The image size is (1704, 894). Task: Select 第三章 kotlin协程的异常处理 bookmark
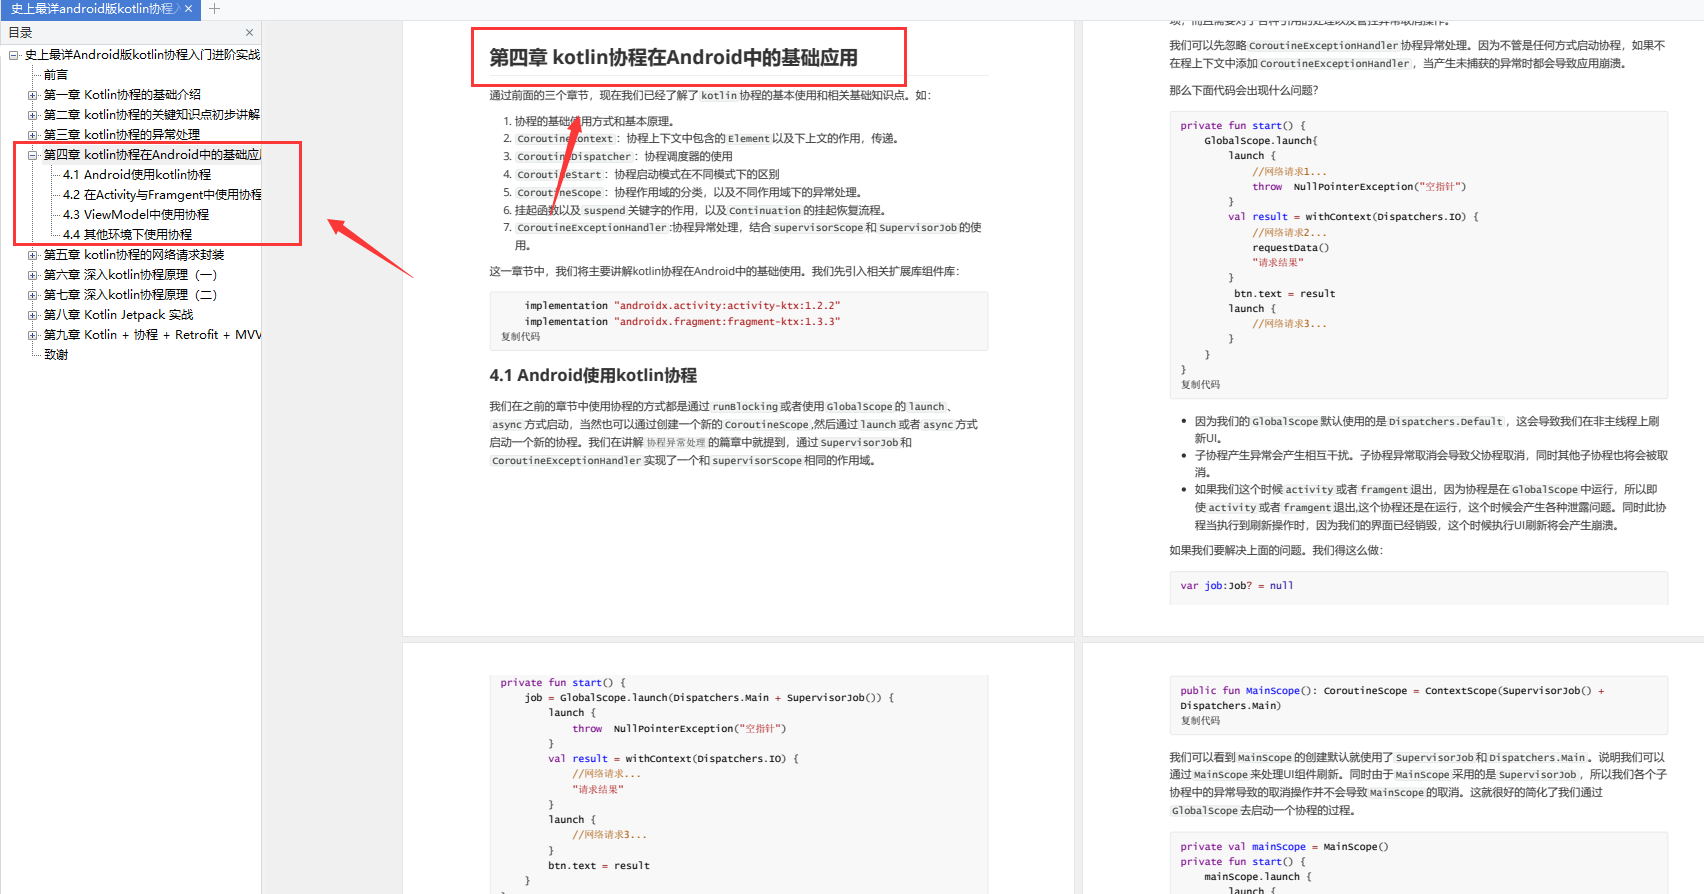pos(122,135)
